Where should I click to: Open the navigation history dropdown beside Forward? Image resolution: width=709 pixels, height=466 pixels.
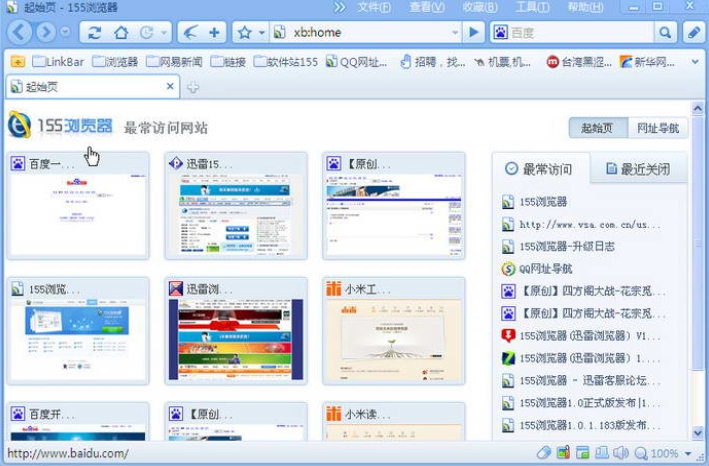66,32
